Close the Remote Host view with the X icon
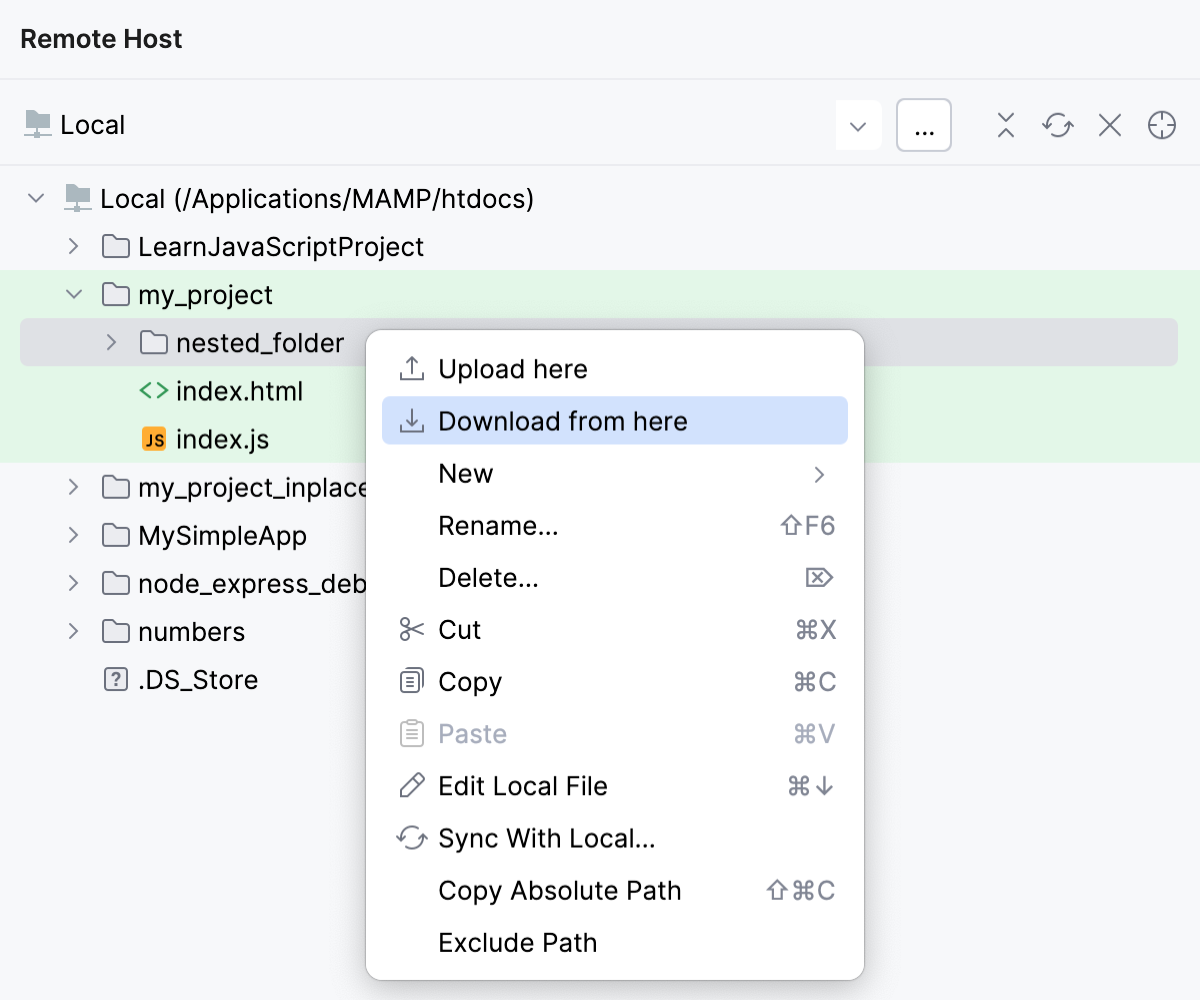The height and width of the screenshot is (1000, 1200). (1109, 125)
